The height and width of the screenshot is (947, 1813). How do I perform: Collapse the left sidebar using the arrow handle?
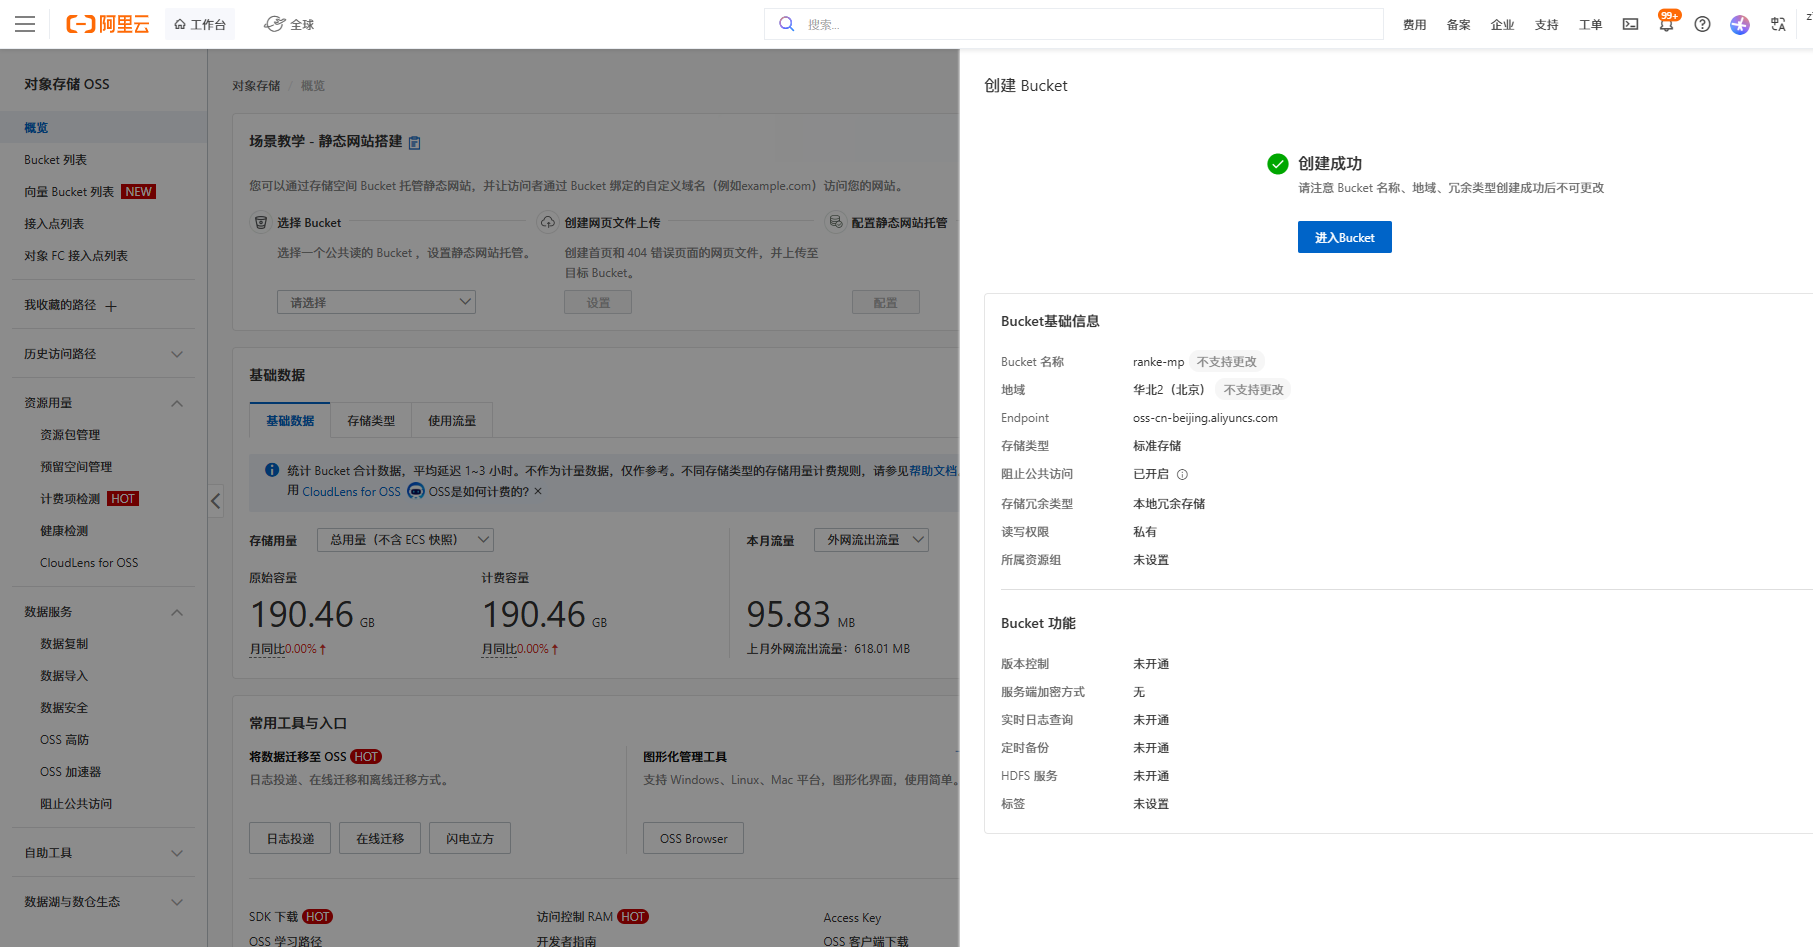pyautogui.click(x=215, y=500)
